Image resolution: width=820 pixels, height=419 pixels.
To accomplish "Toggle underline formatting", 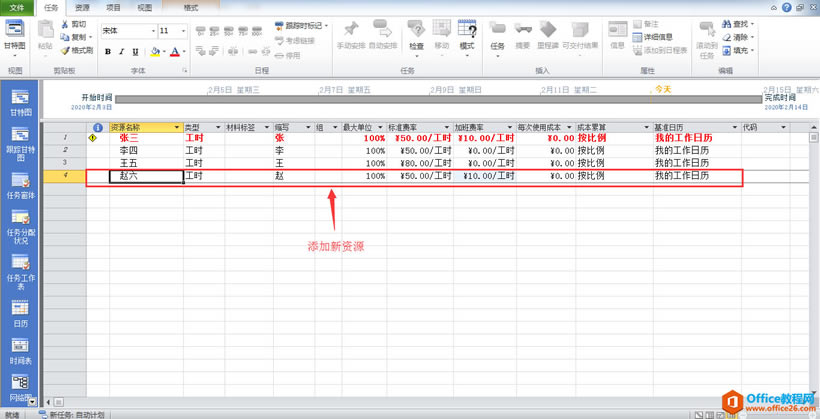I will click(136, 52).
